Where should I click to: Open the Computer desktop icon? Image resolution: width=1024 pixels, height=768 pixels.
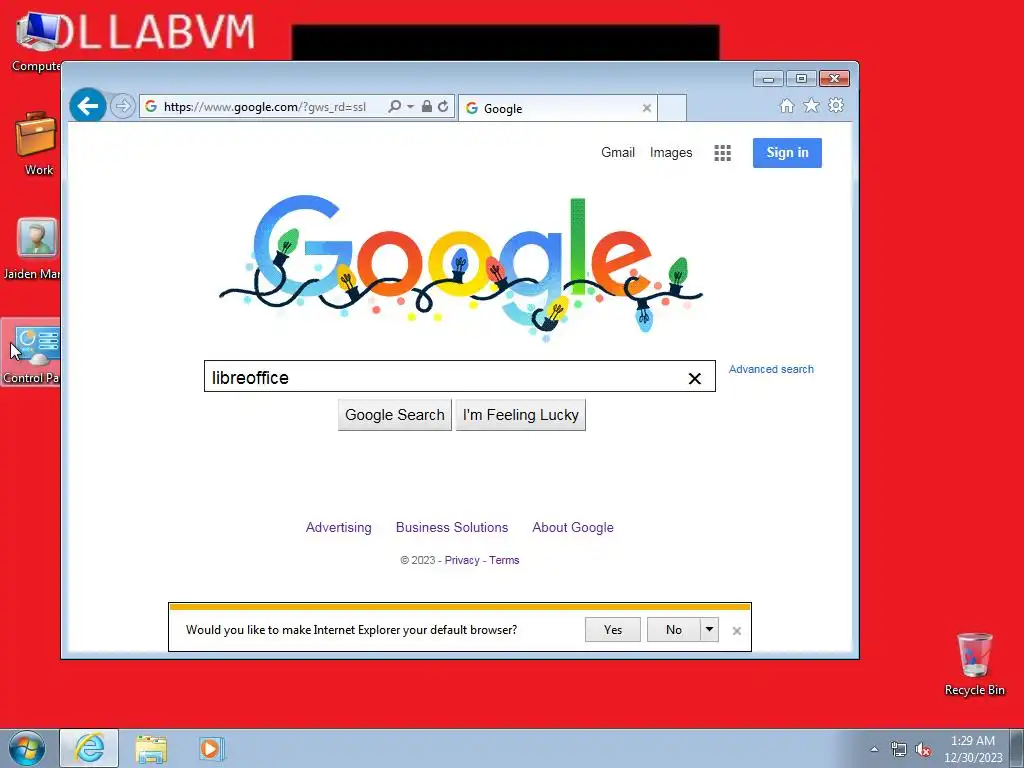[x=37, y=42]
